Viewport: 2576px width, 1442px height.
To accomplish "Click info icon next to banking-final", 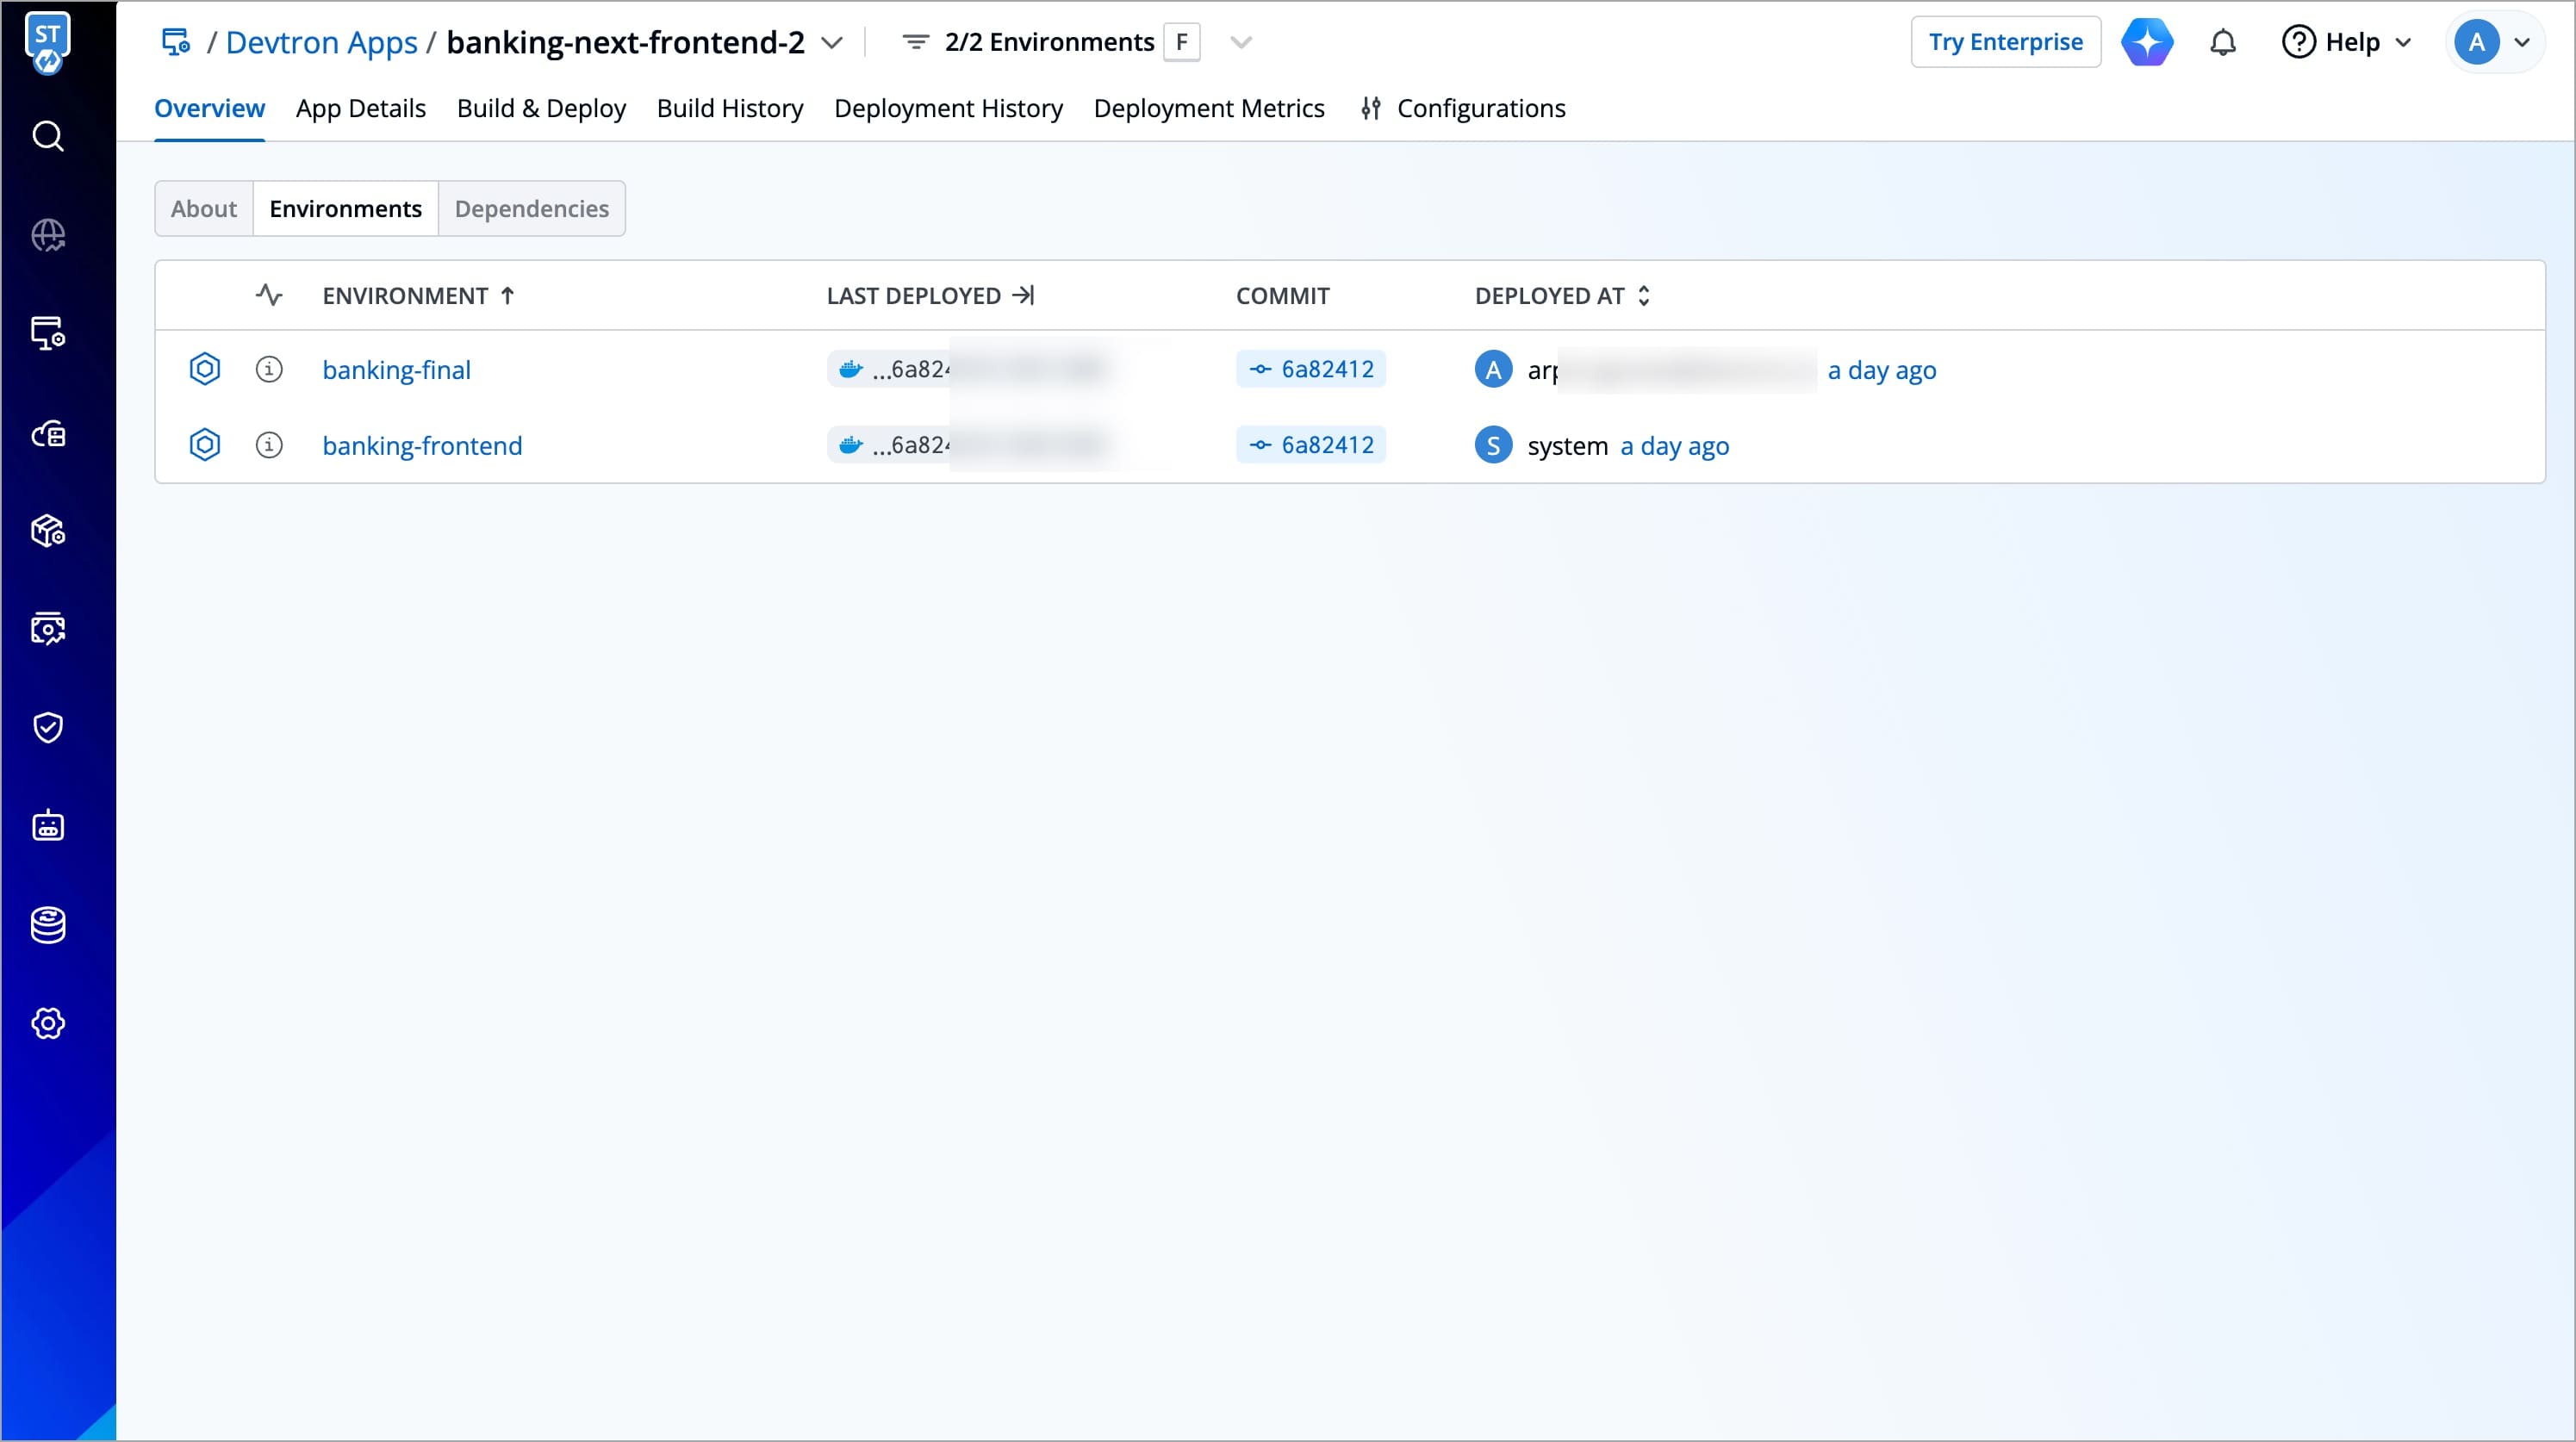I will click(269, 369).
